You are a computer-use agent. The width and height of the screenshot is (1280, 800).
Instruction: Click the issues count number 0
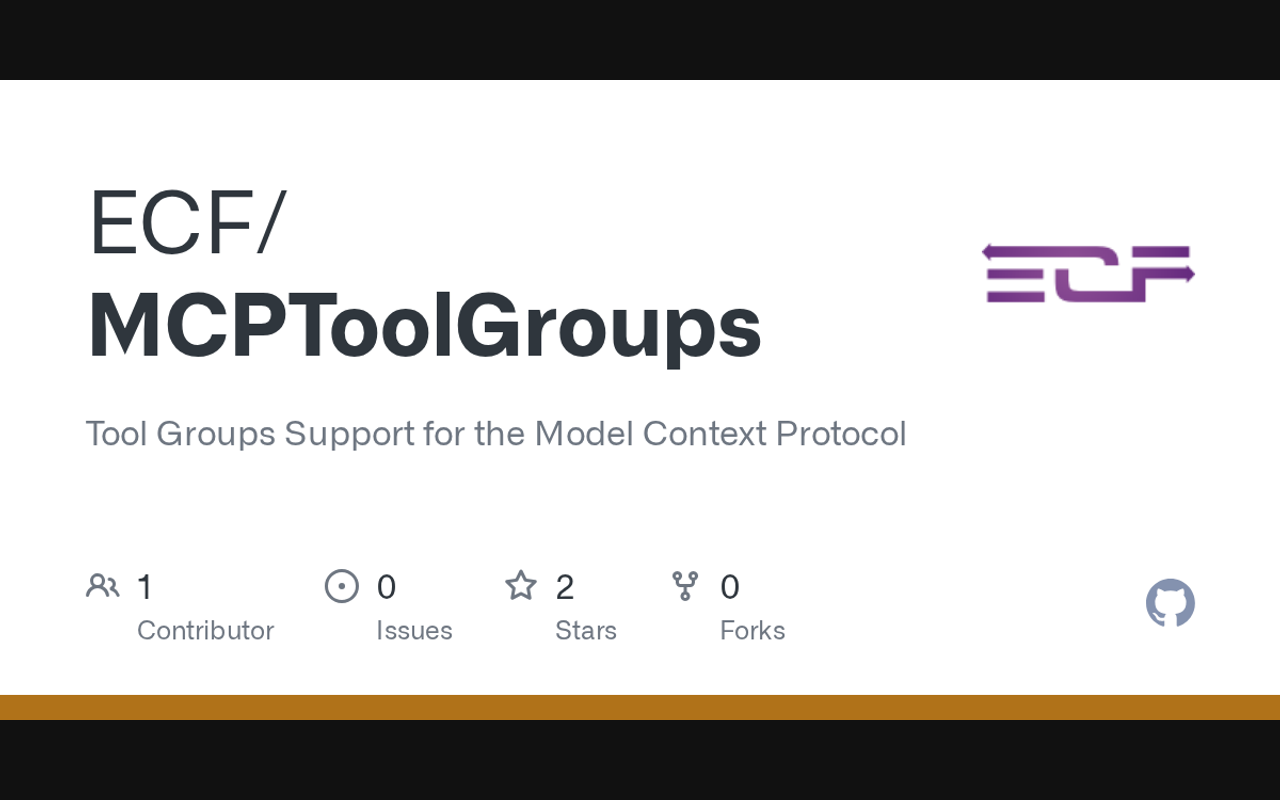[x=386, y=587]
